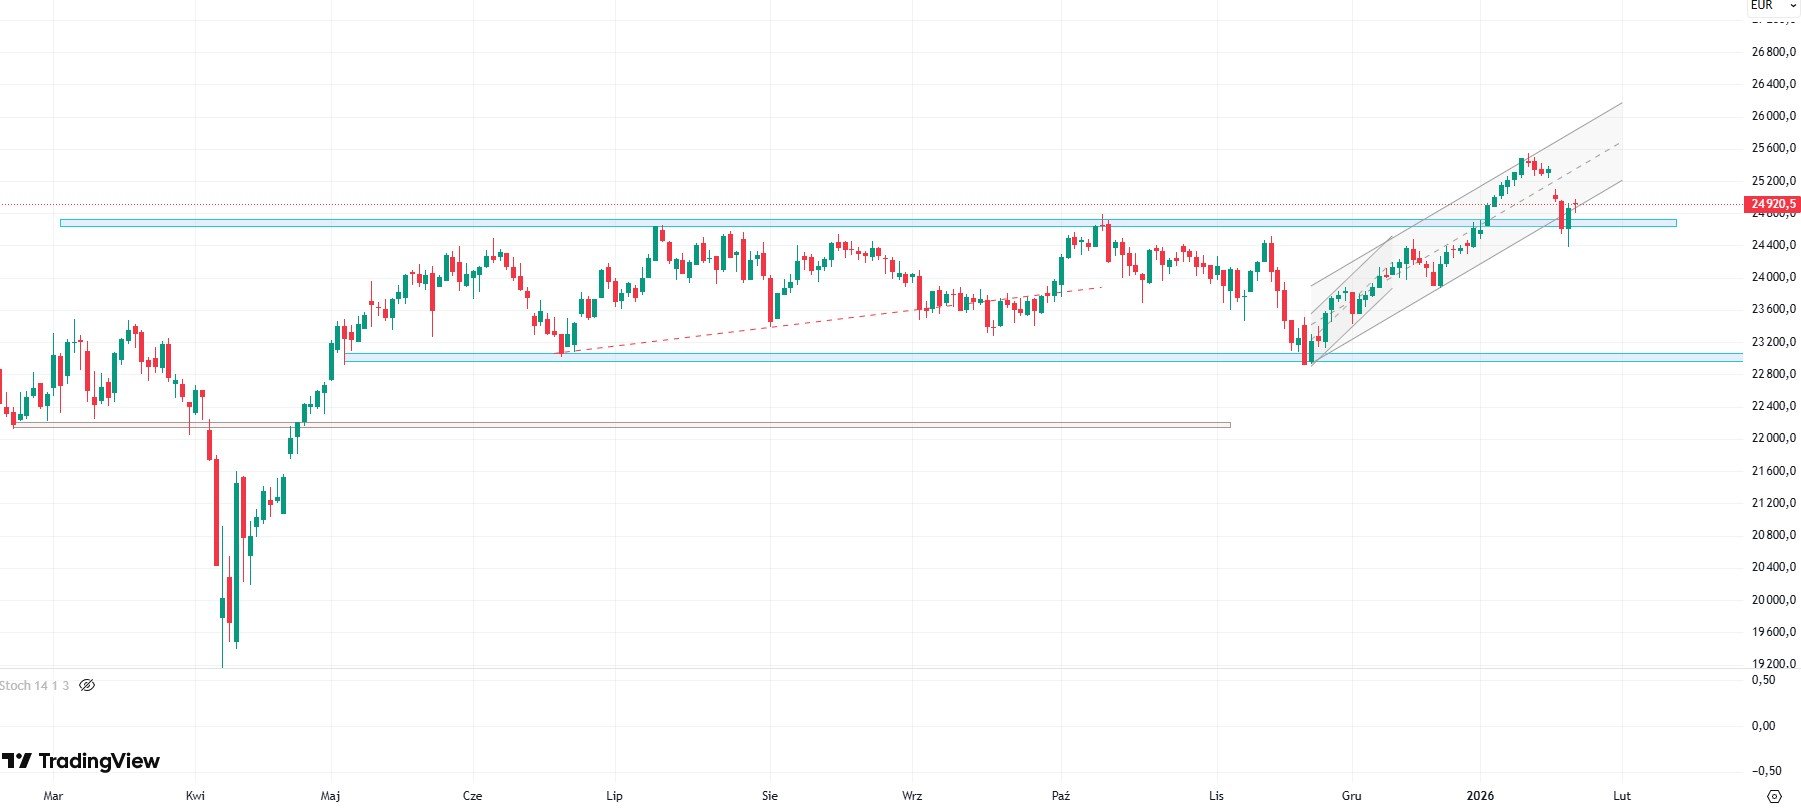Screen dimensions: 1801x810
Task: Click the Lut month label on time axis
Action: (1622, 796)
